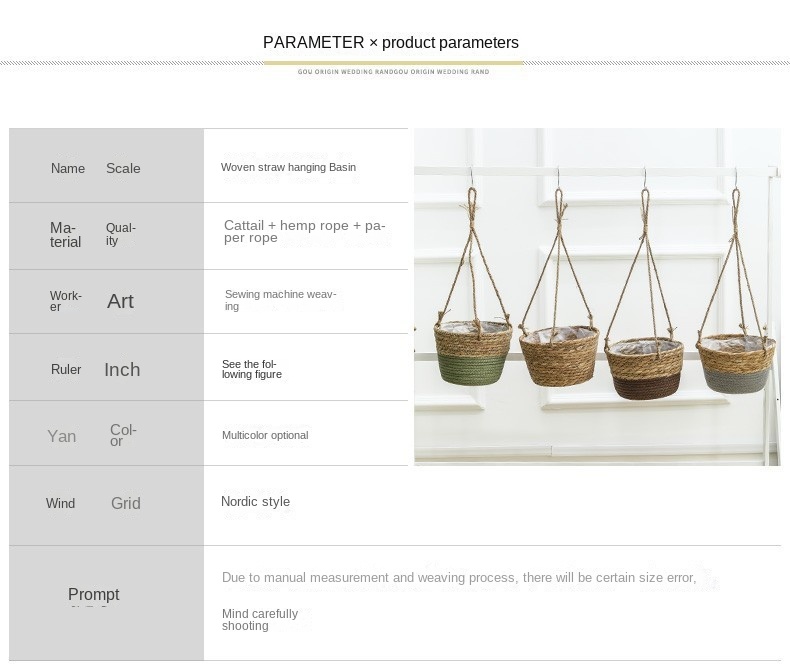Click the brown-bottom hanging basket
Image resolution: width=790 pixels, height=670 pixels.
click(644, 369)
